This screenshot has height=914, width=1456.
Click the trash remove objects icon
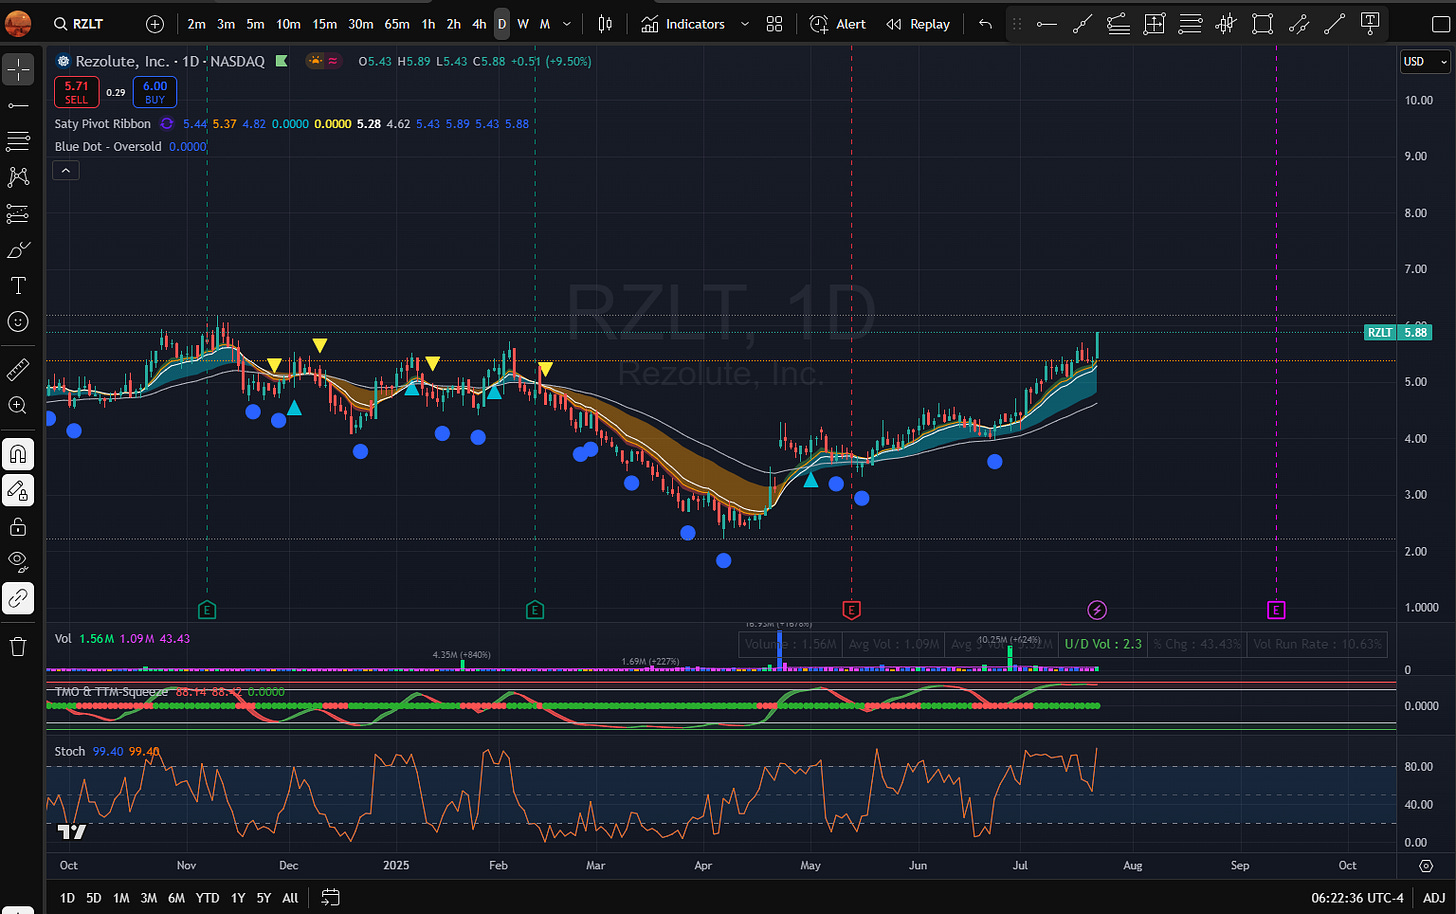(x=18, y=647)
